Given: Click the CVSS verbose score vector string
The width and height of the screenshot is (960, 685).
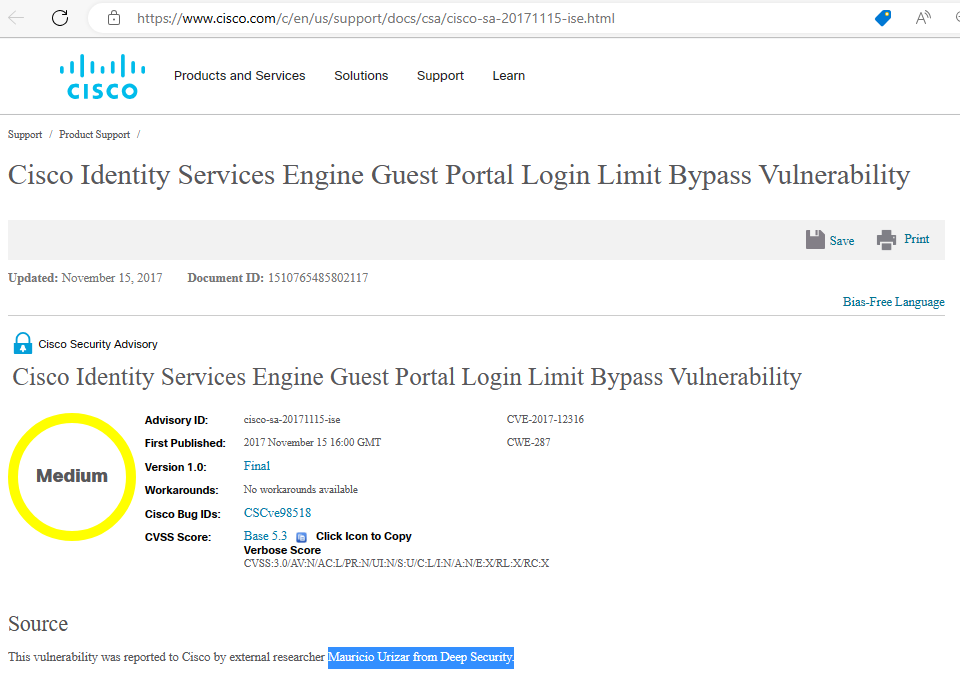Looking at the screenshot, I should point(396,563).
